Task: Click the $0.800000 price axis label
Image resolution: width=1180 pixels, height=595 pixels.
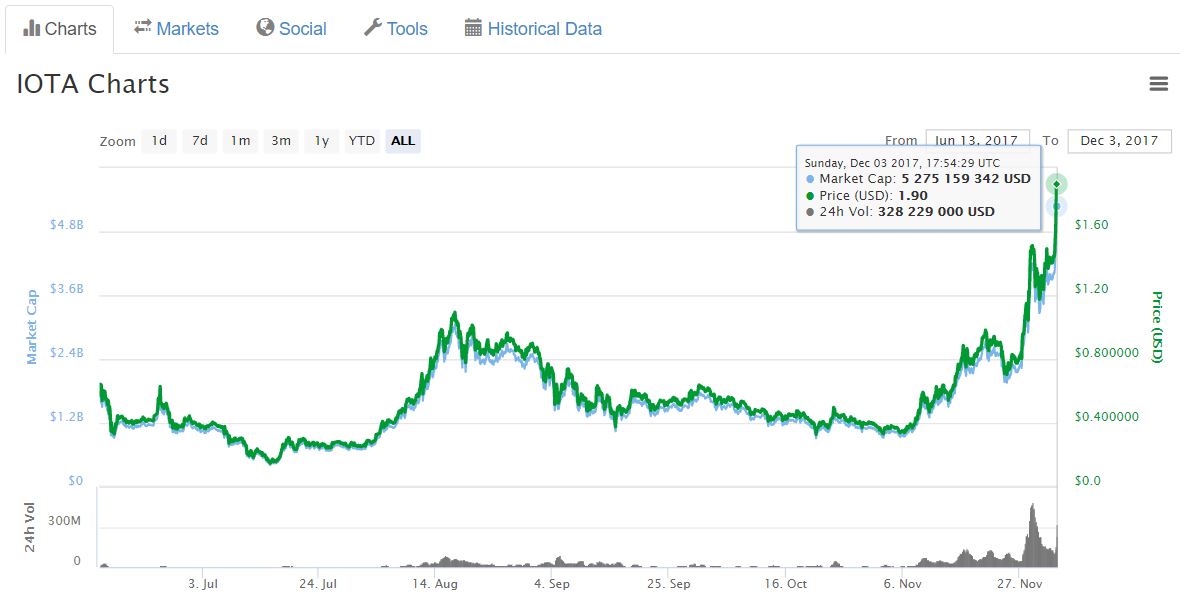Action: tap(1106, 353)
